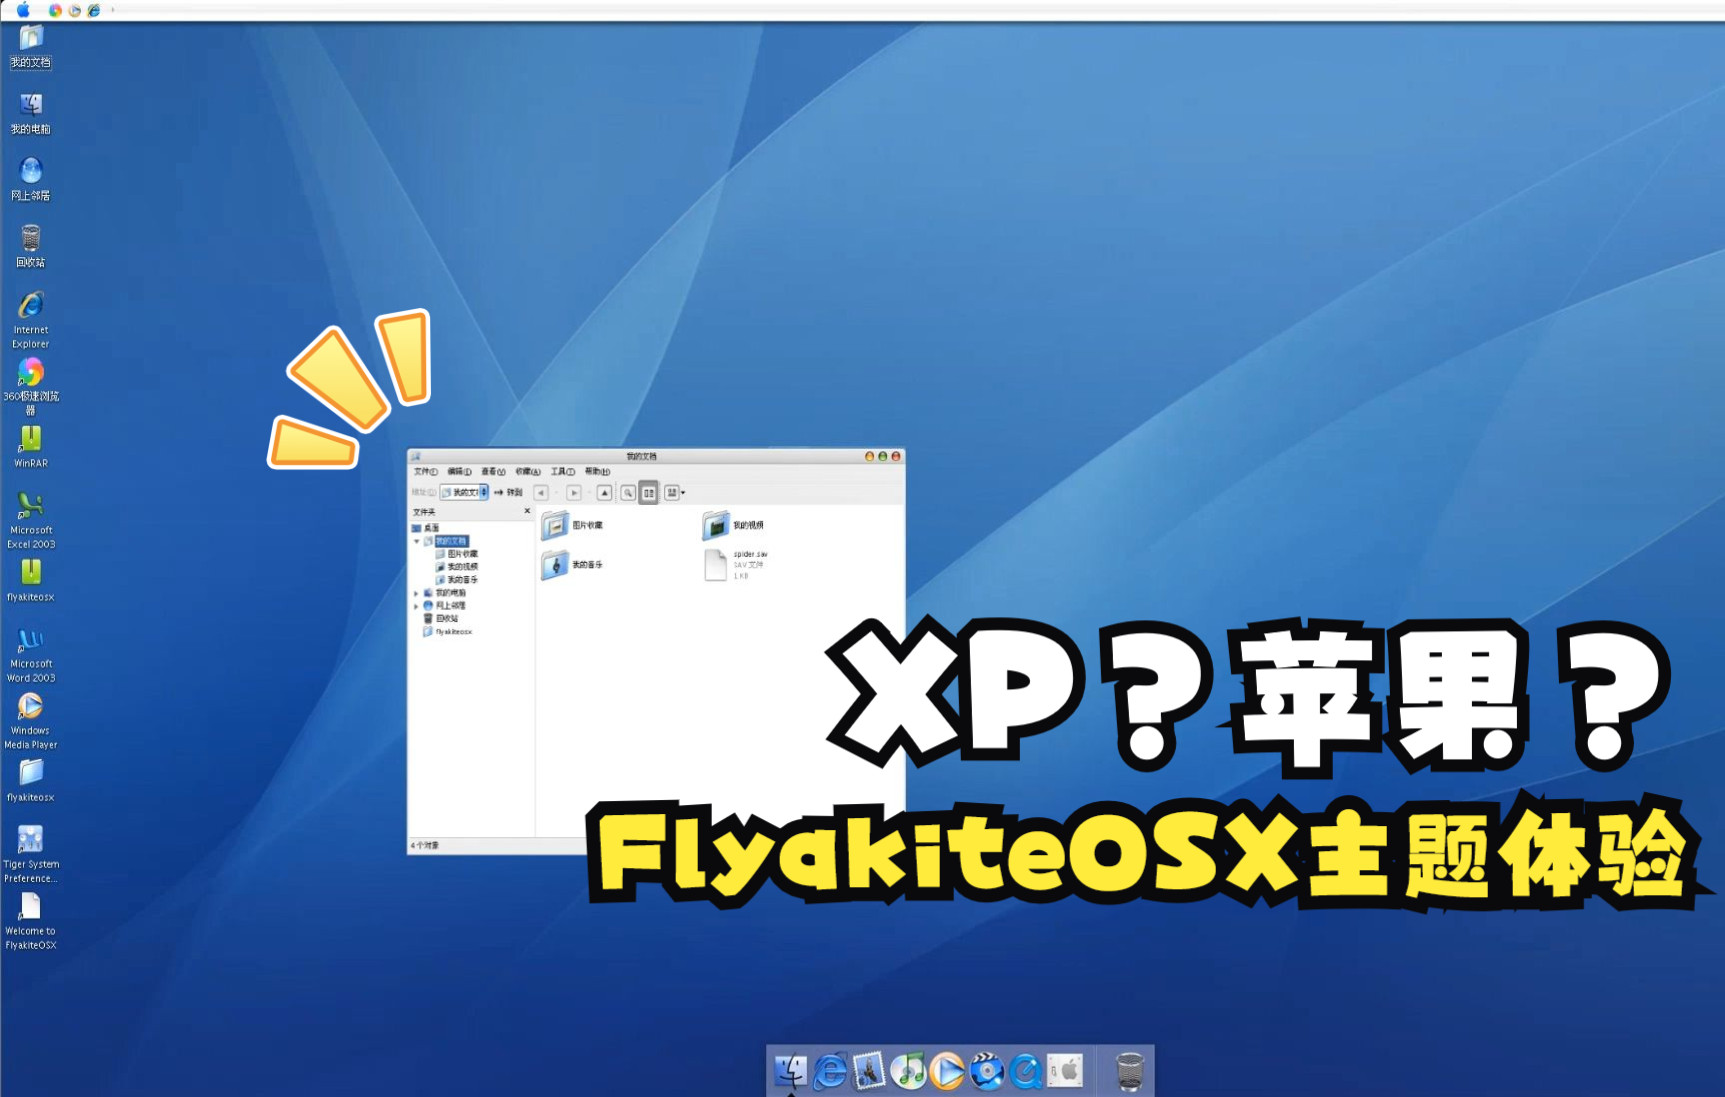Open the 我的音乐 folder in file view

click(572, 565)
